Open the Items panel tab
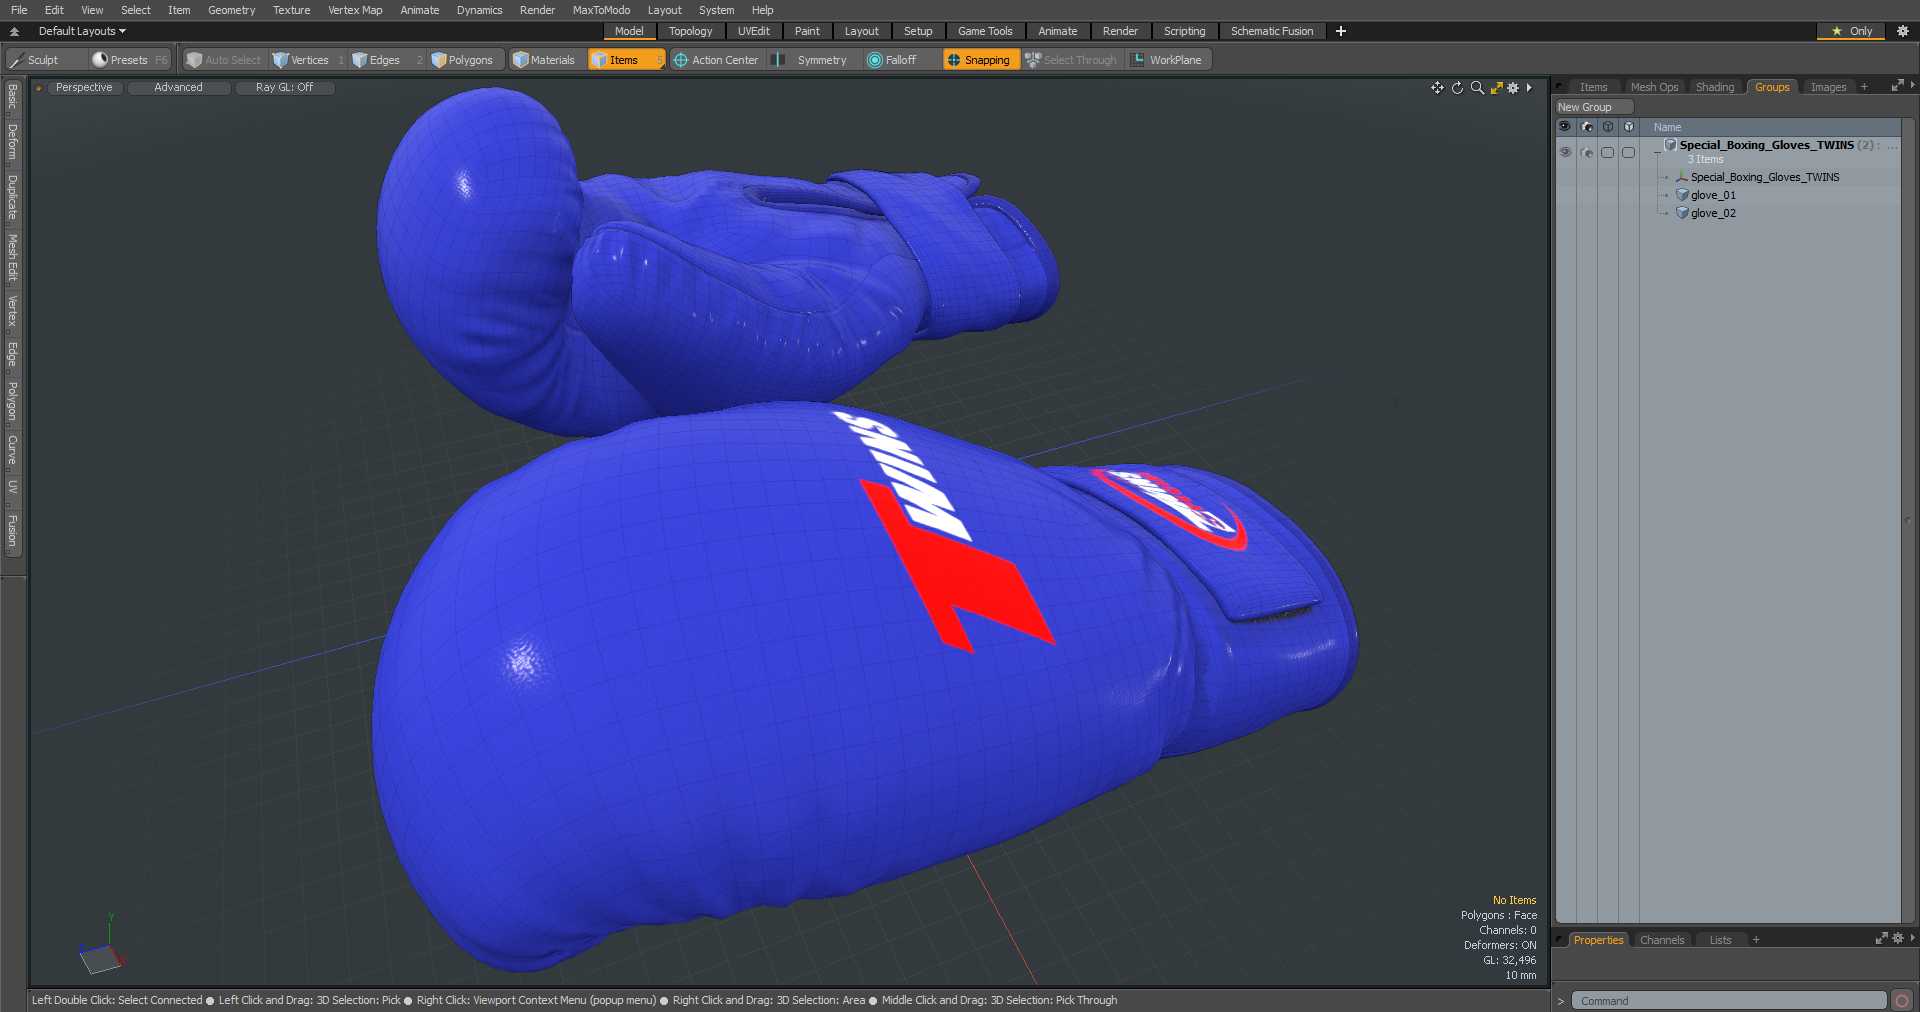 tap(1593, 87)
